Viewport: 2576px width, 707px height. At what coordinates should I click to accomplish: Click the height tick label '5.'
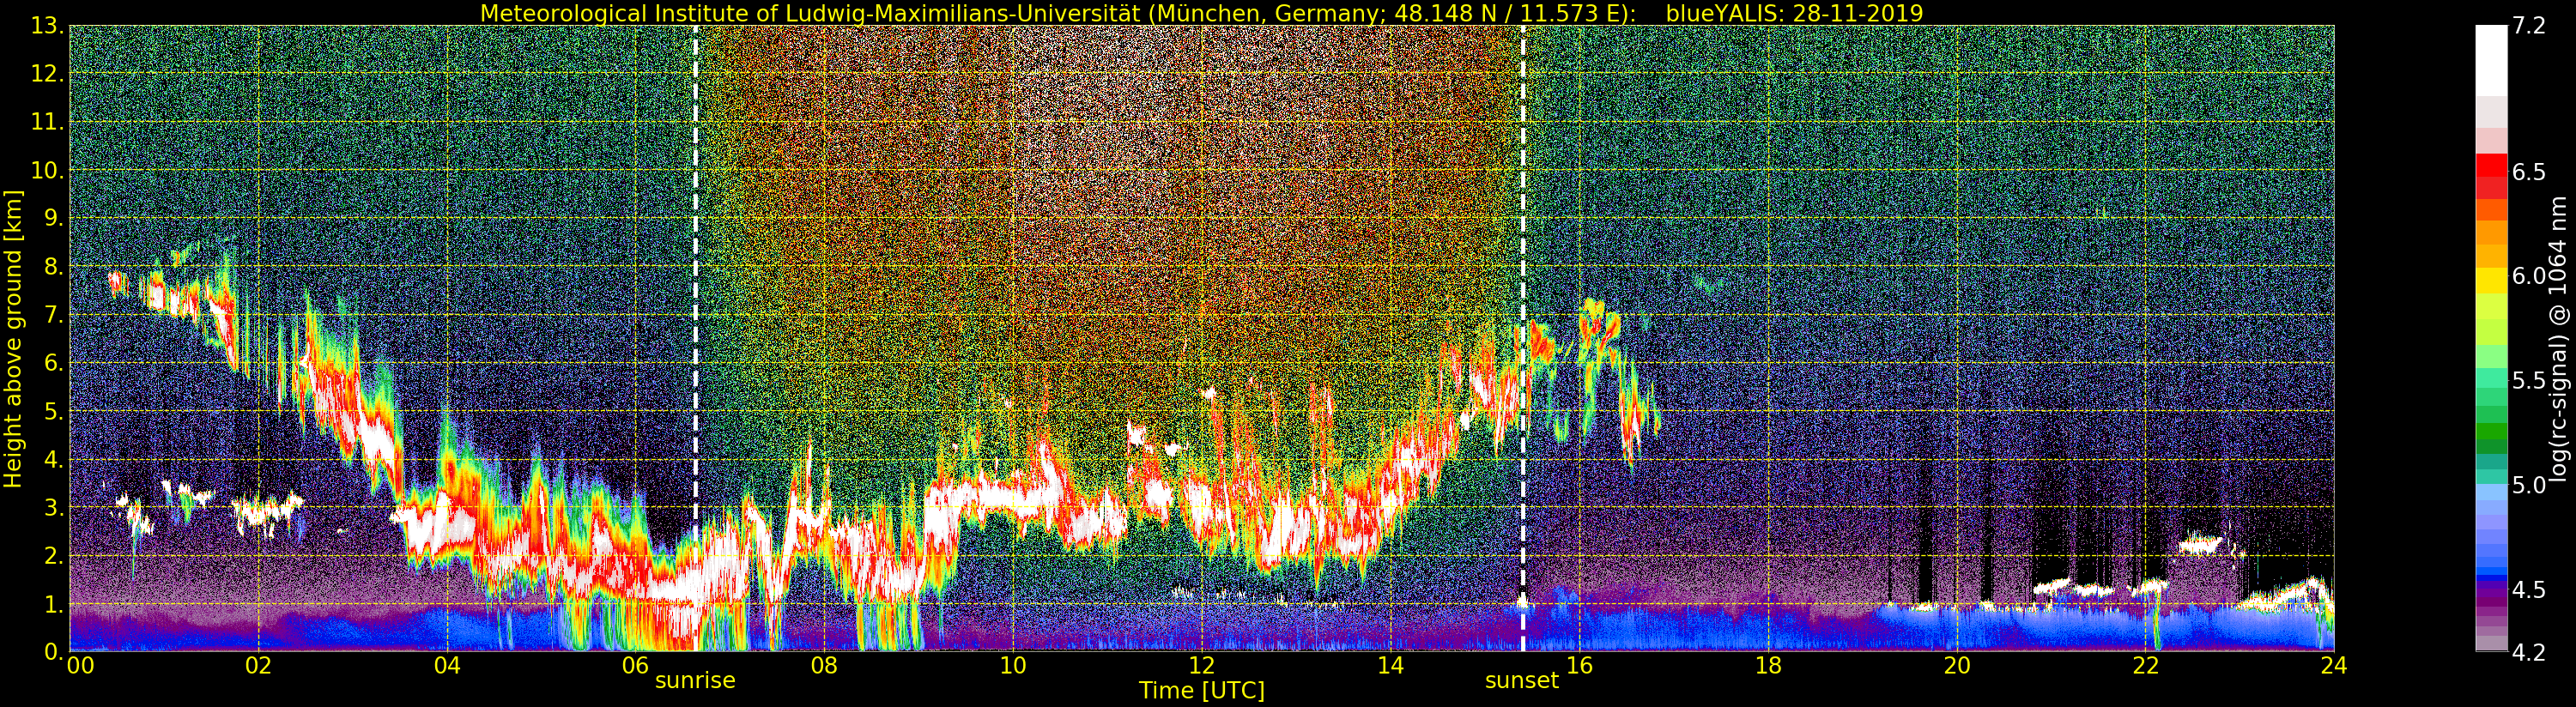54,411
